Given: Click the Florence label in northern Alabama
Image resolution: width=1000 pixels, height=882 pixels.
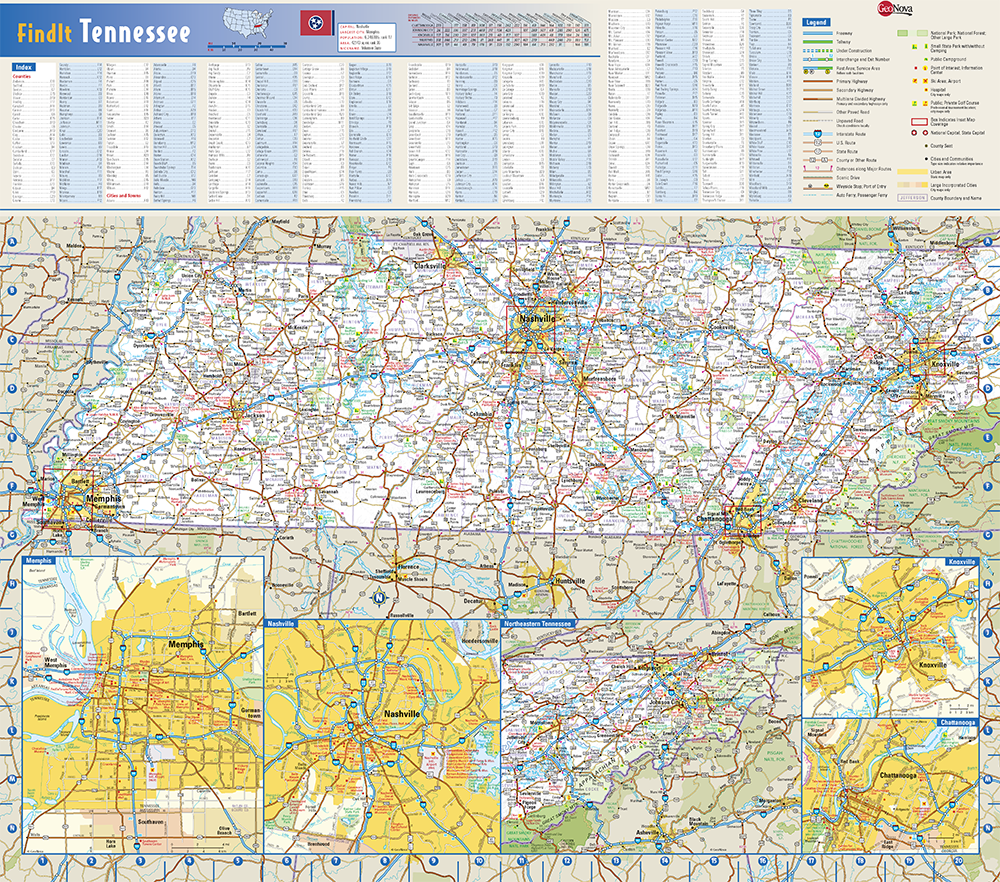Looking at the screenshot, I should pos(409,566).
